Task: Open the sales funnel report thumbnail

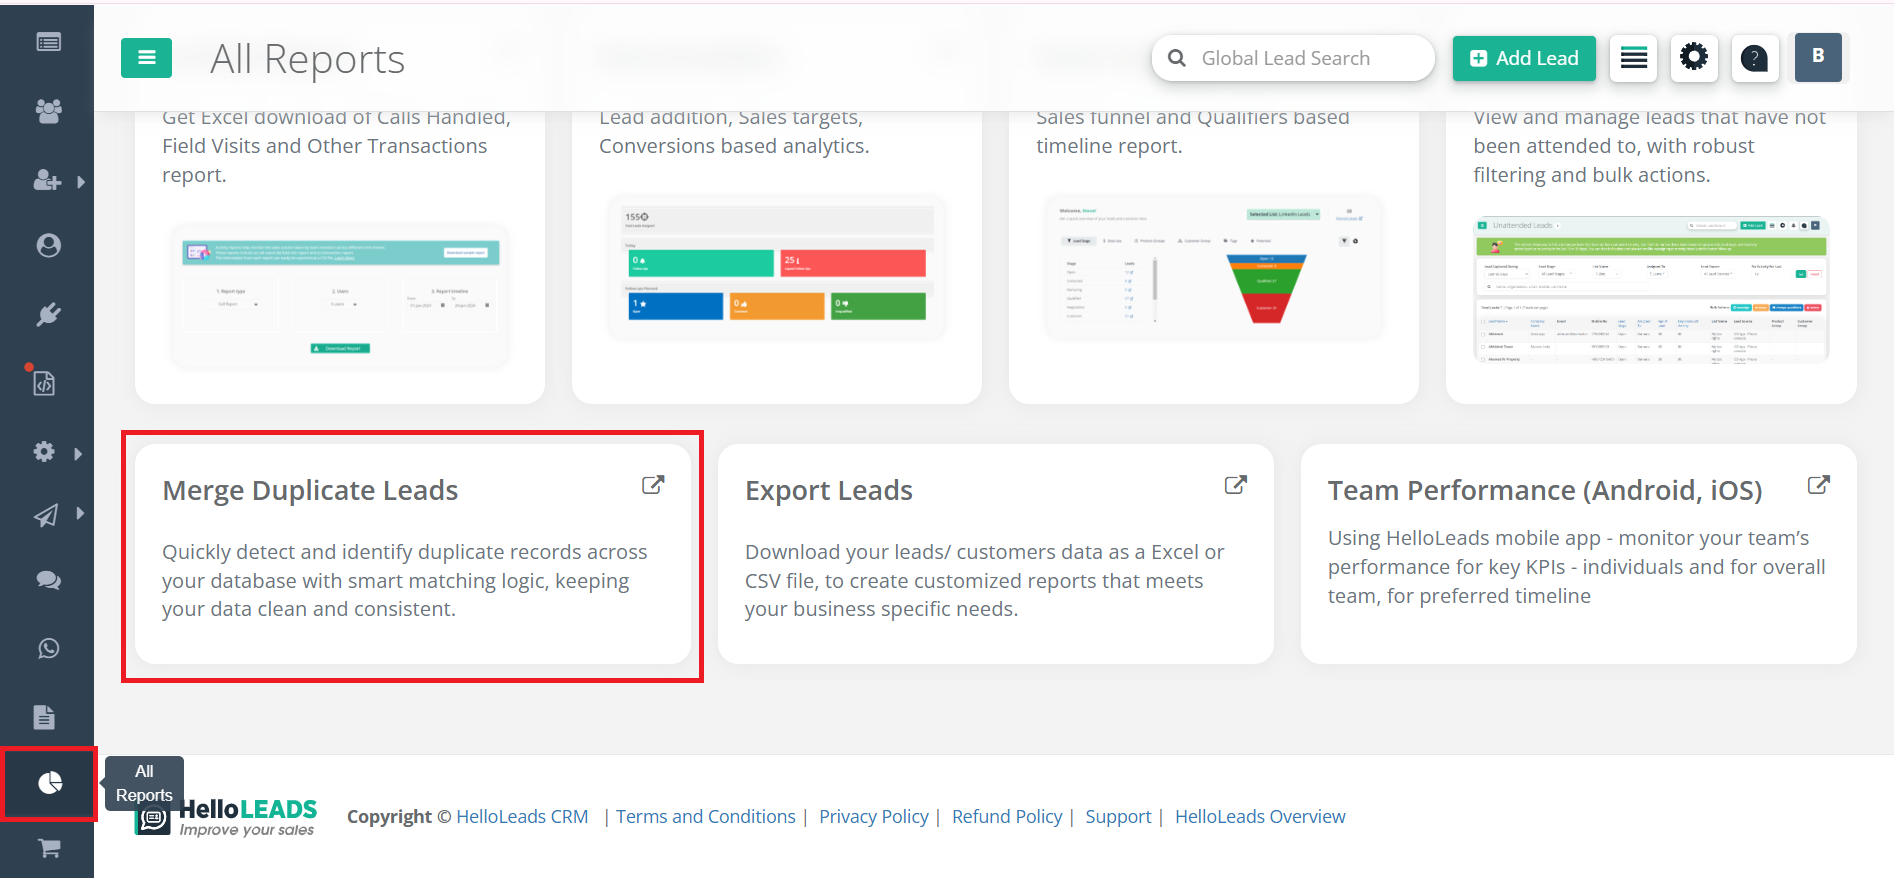Action: (1213, 268)
